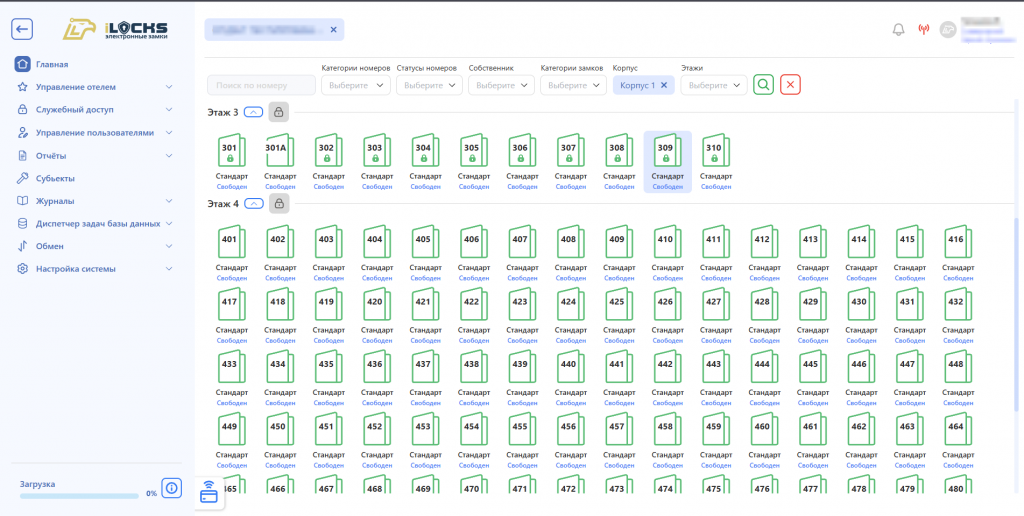Click the lock icon next to Этаж 3
The image size is (1024, 516).
pos(279,112)
